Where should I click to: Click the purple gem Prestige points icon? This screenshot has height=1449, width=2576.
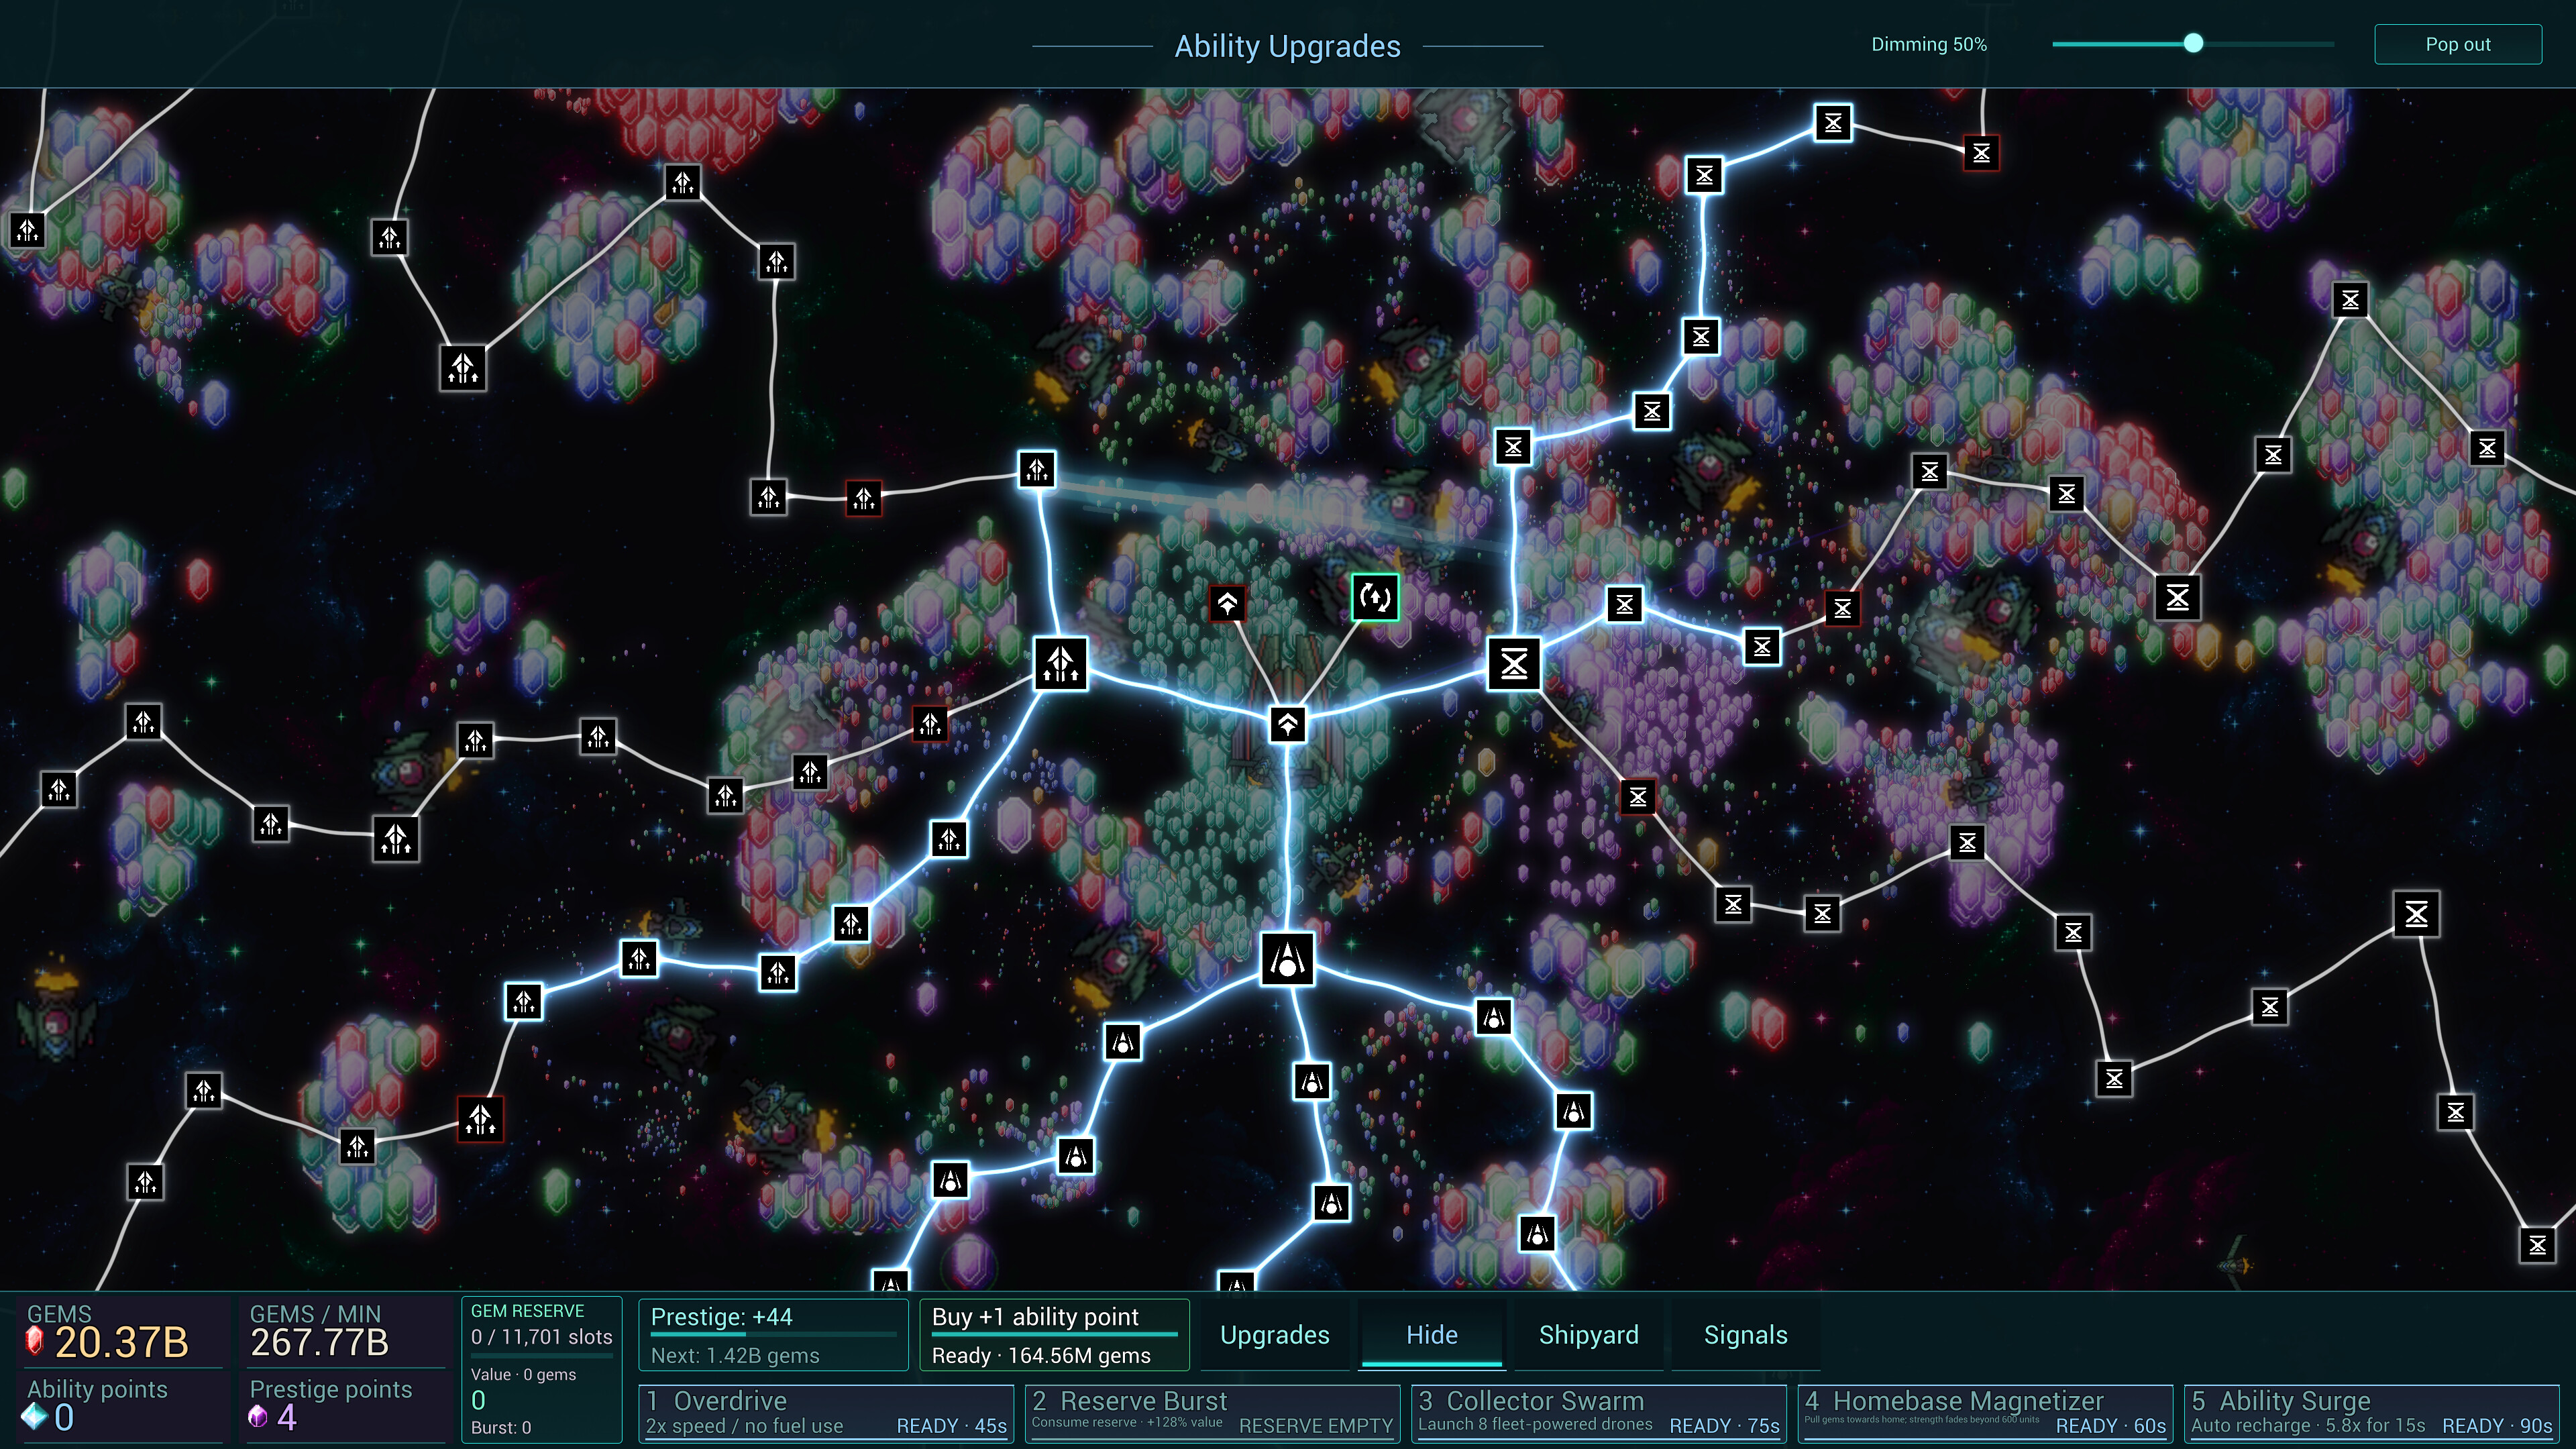coord(258,1417)
